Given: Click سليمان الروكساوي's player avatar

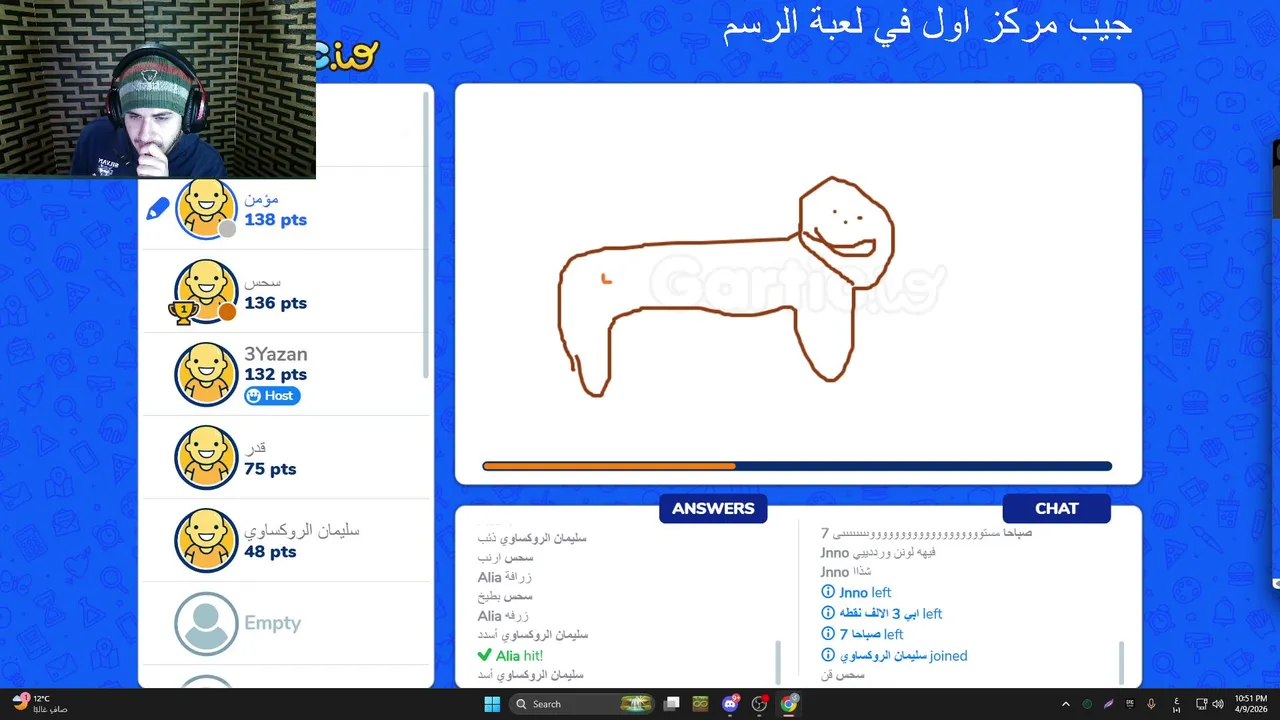Looking at the screenshot, I should [x=206, y=541].
